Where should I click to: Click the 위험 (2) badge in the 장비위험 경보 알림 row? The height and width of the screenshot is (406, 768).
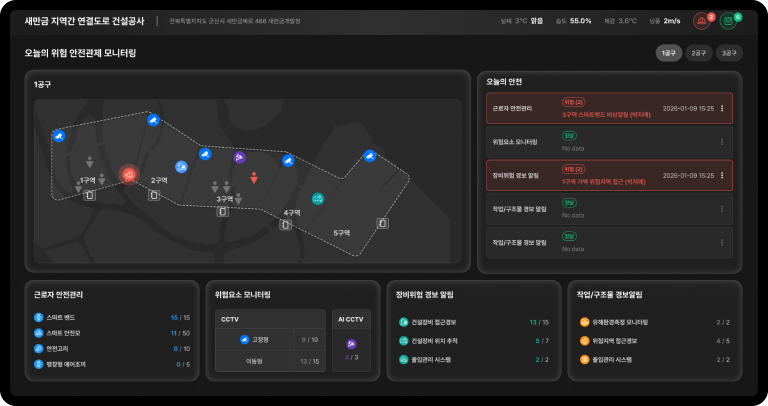[573, 169]
